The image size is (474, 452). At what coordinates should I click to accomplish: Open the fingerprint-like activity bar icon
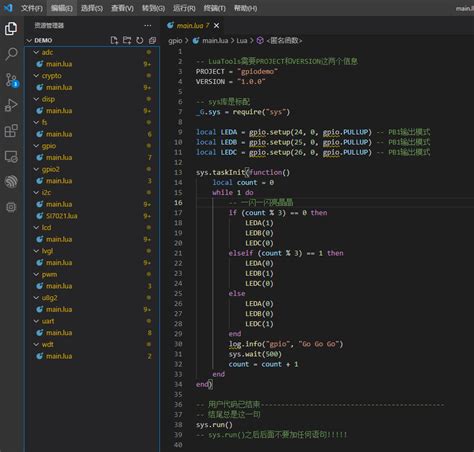[11, 182]
